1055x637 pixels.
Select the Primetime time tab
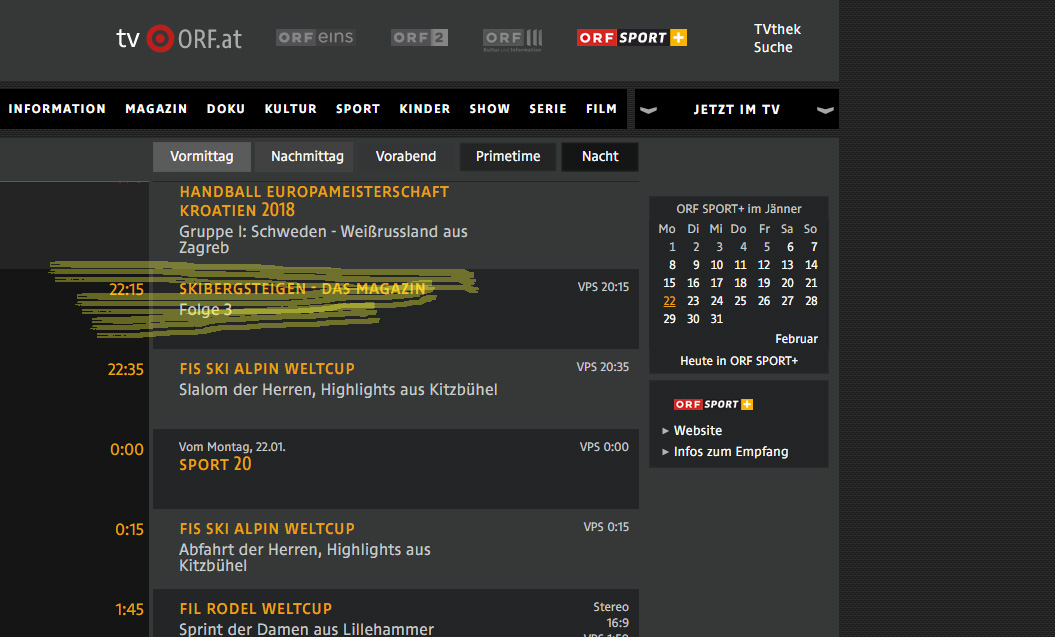[x=508, y=157]
